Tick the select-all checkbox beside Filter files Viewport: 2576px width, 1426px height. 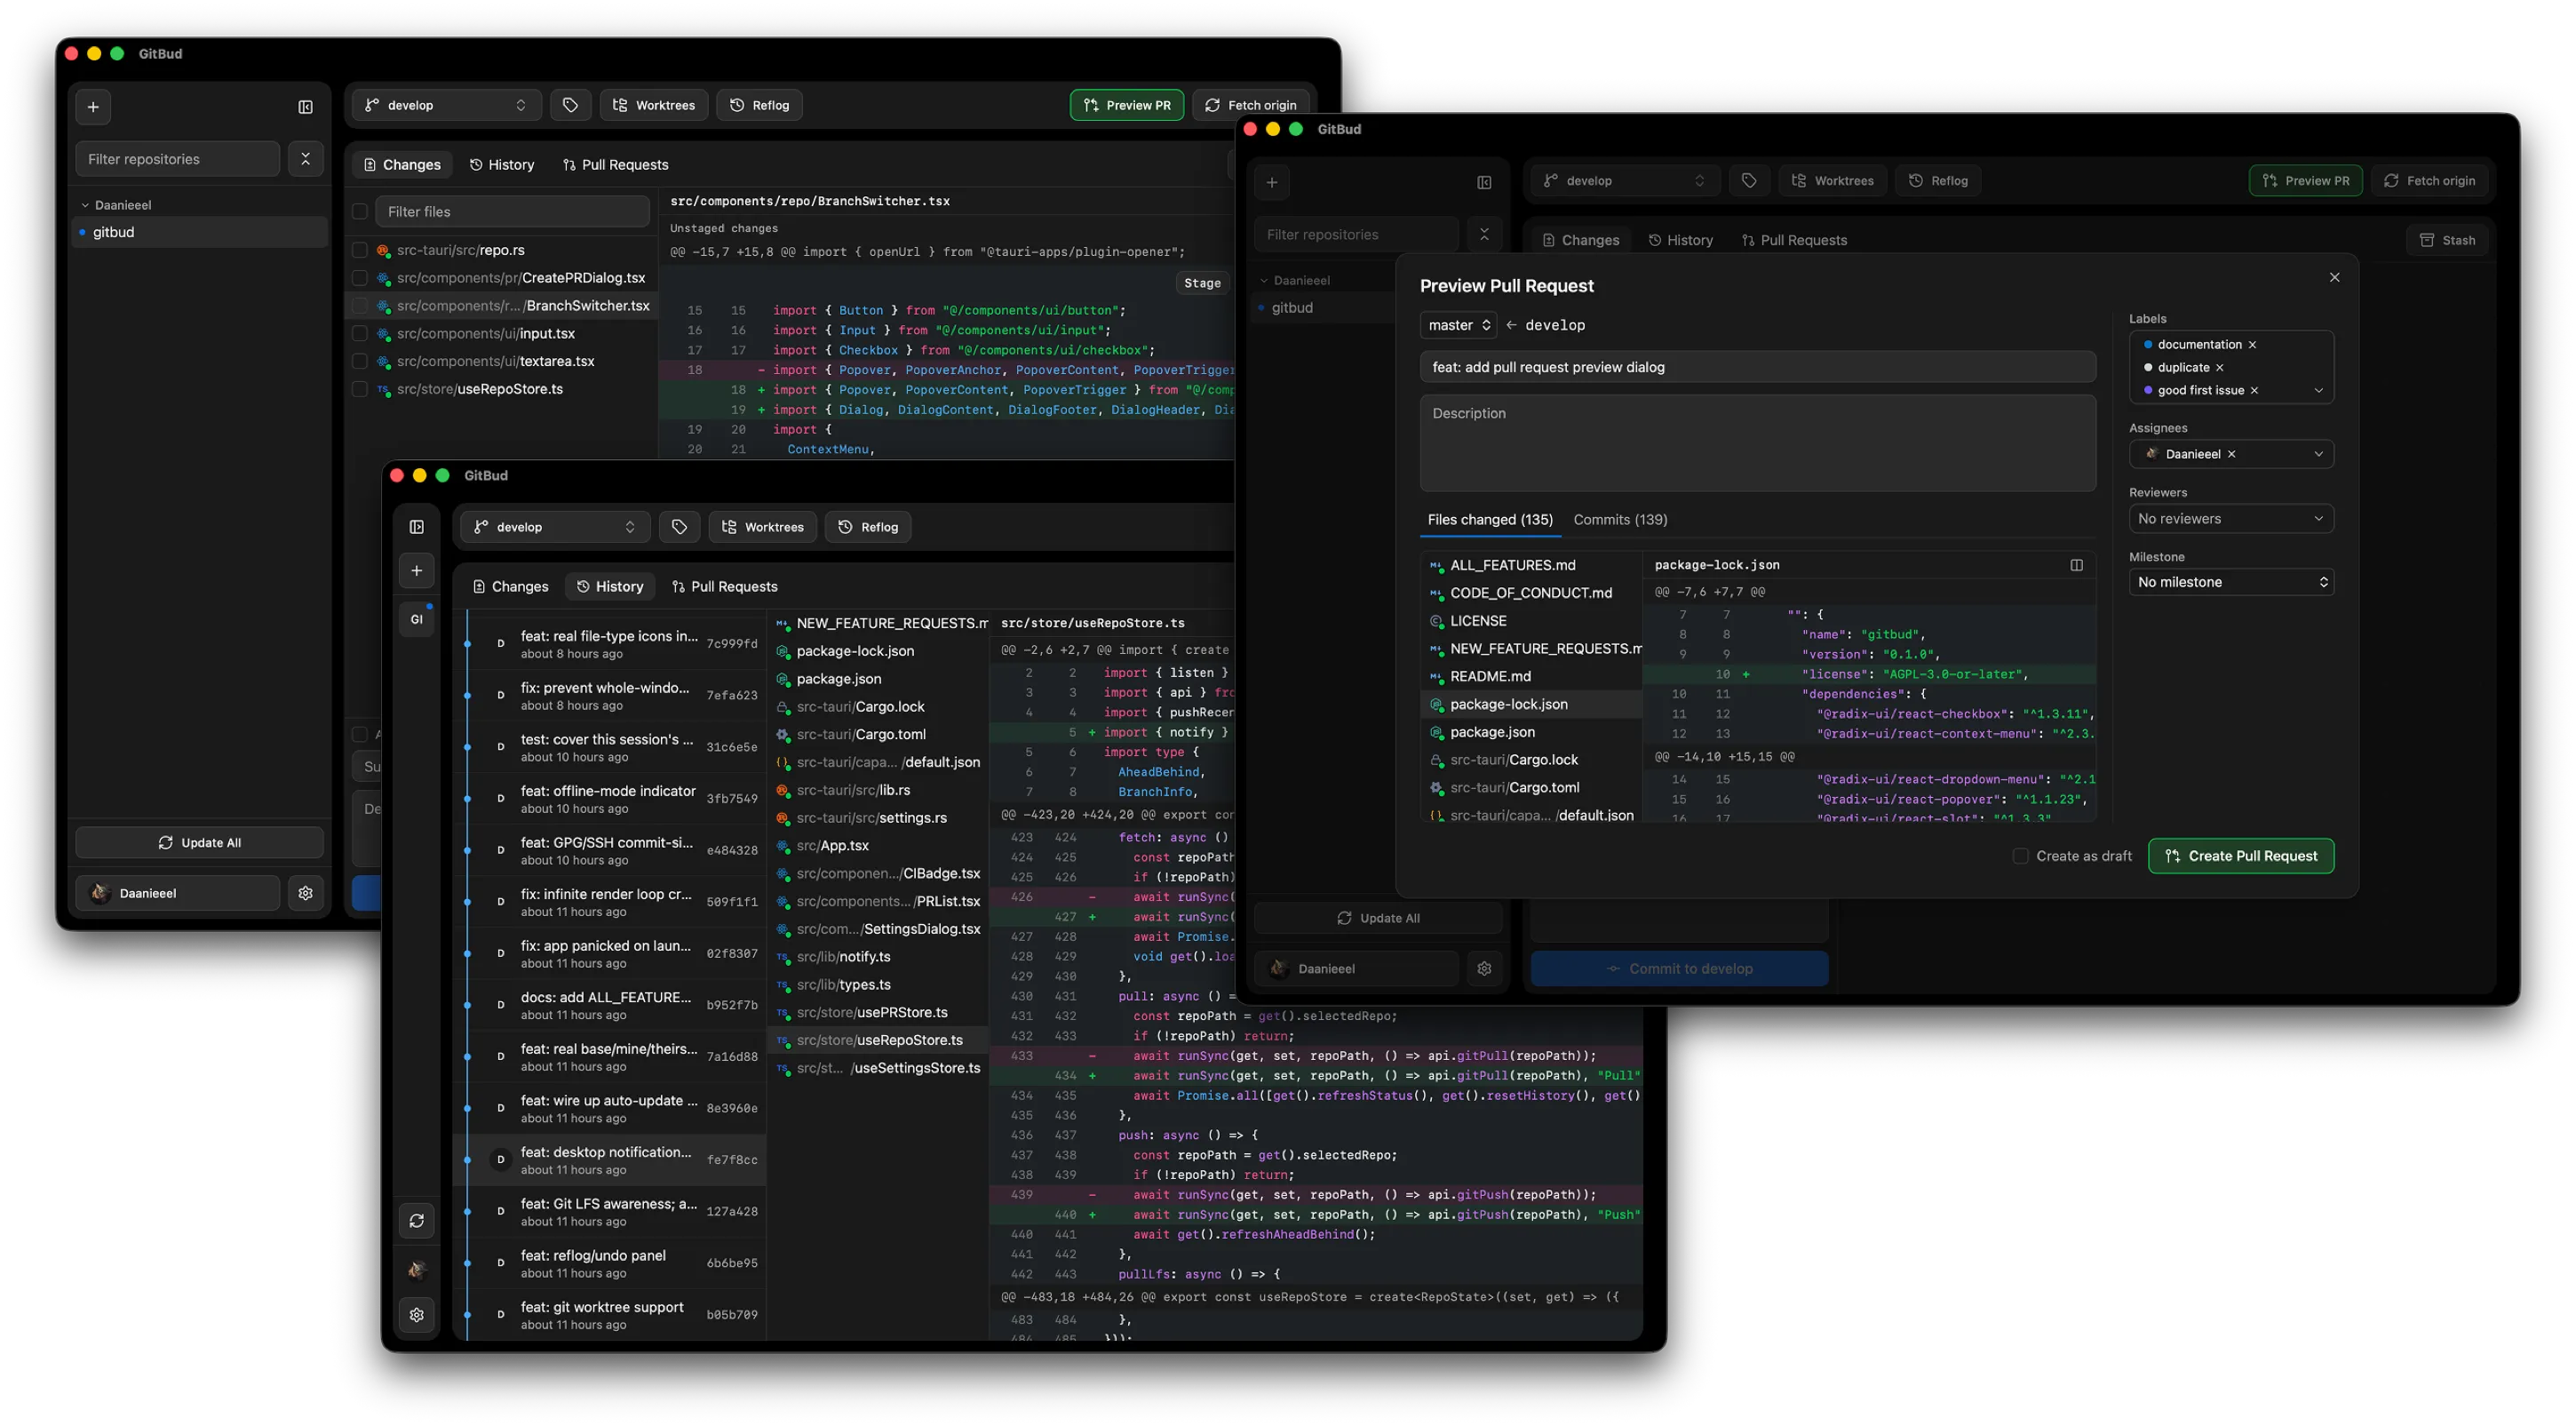[x=360, y=212]
